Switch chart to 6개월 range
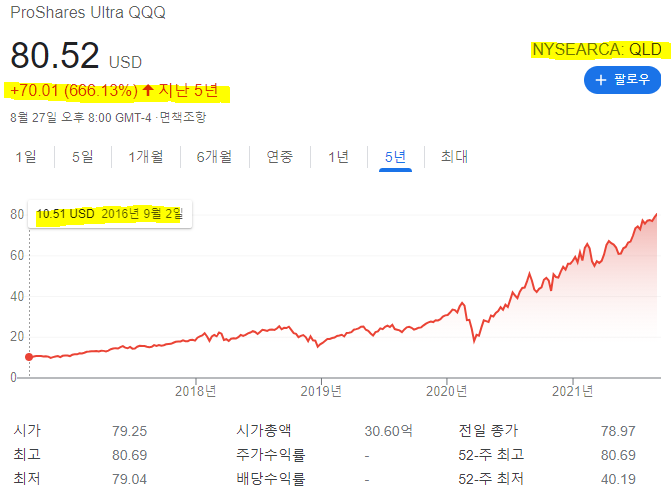Screen dimensions: 671x496 click(x=214, y=157)
